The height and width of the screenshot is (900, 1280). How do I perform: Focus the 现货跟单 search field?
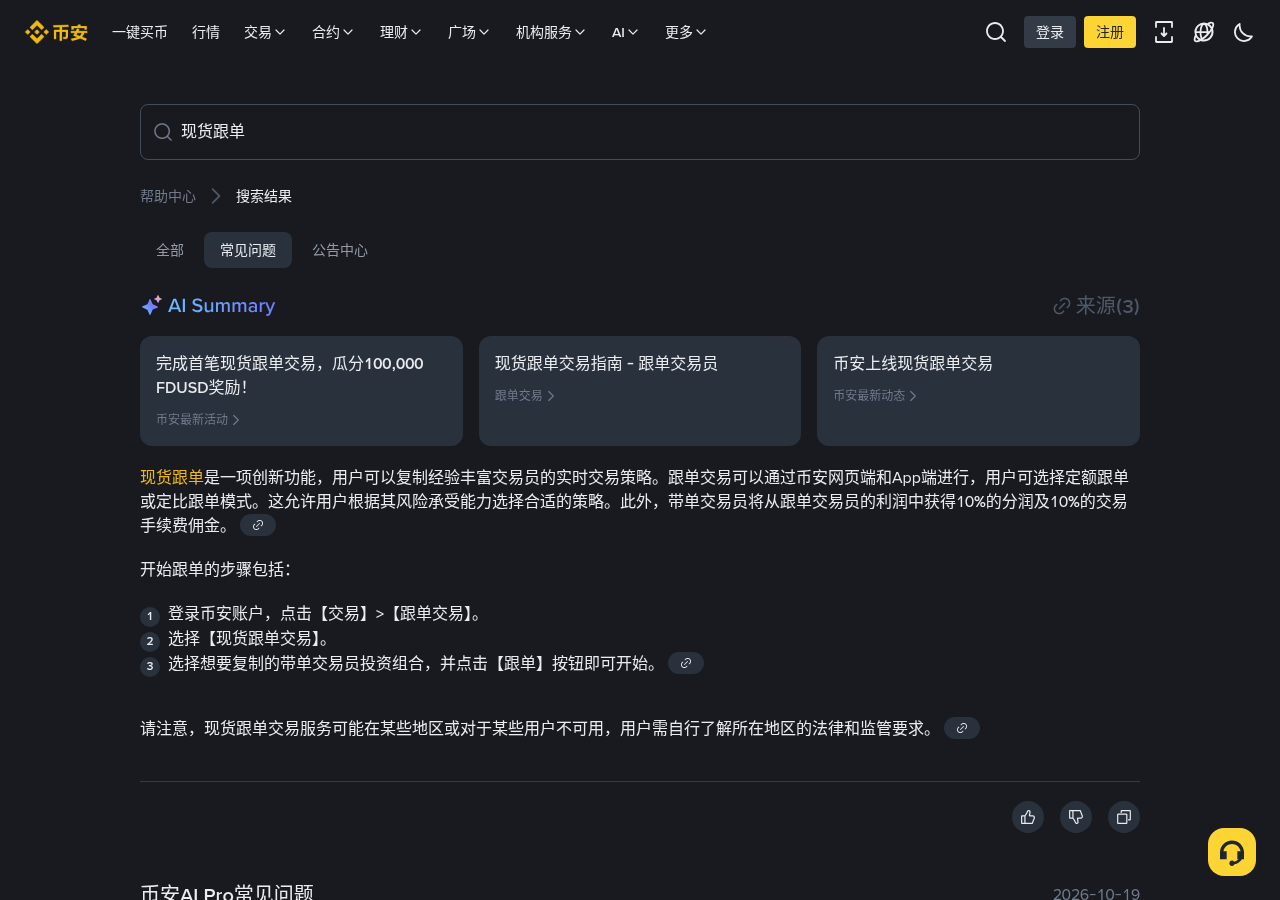pos(640,132)
